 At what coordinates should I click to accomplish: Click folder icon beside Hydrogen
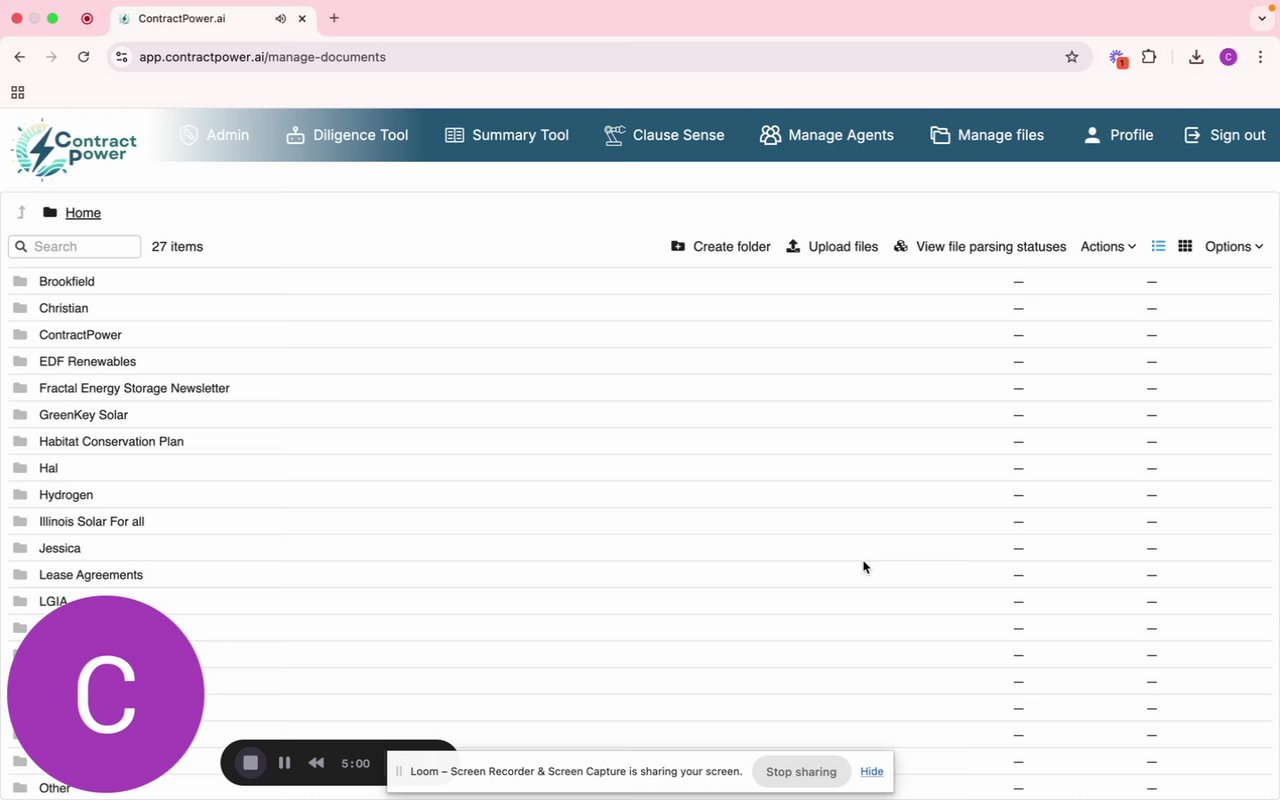[x=20, y=494]
